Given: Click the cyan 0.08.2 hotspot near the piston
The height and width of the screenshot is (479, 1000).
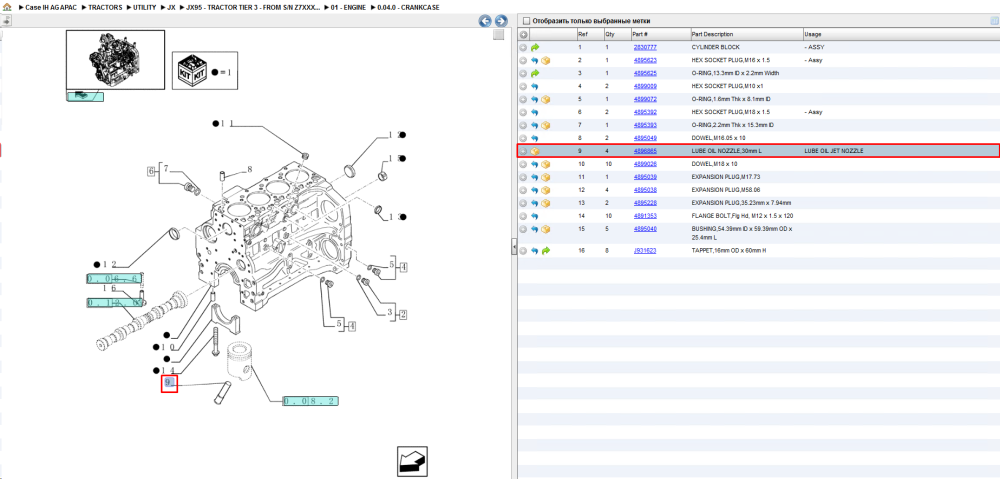Looking at the screenshot, I should (311, 401).
